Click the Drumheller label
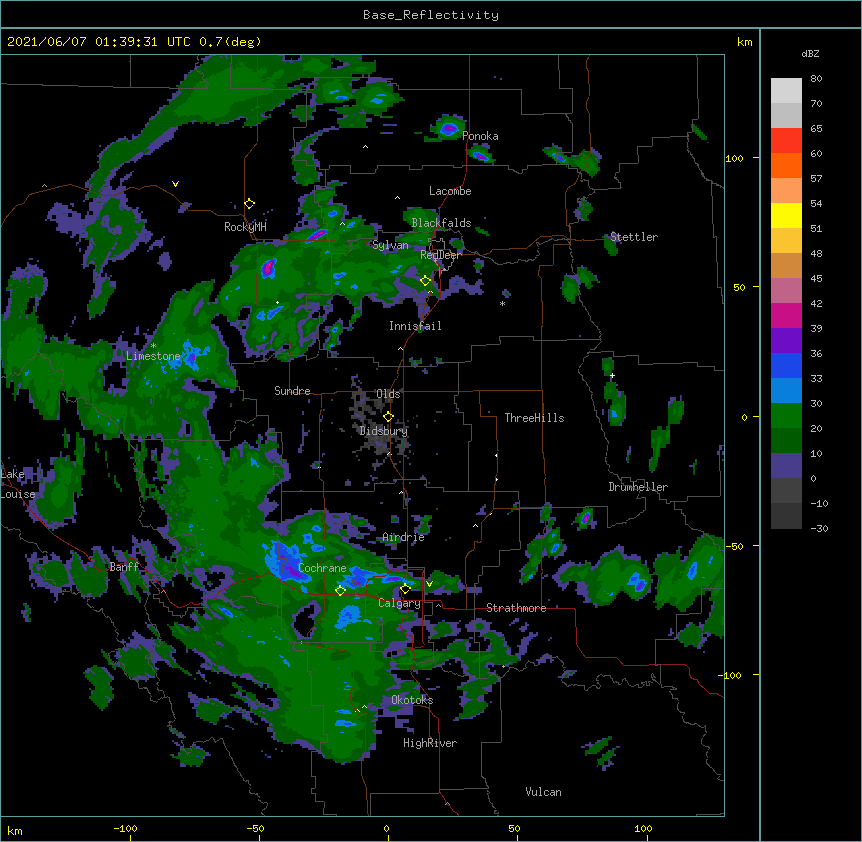The width and height of the screenshot is (862, 842). pyautogui.click(x=638, y=487)
